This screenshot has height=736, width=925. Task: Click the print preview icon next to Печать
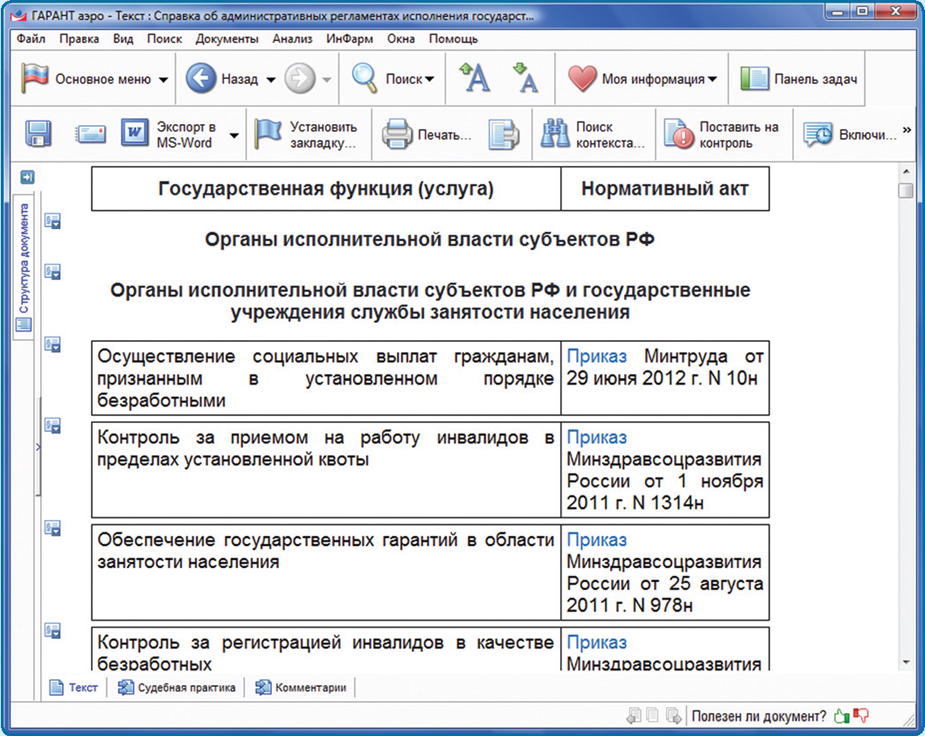point(507,134)
